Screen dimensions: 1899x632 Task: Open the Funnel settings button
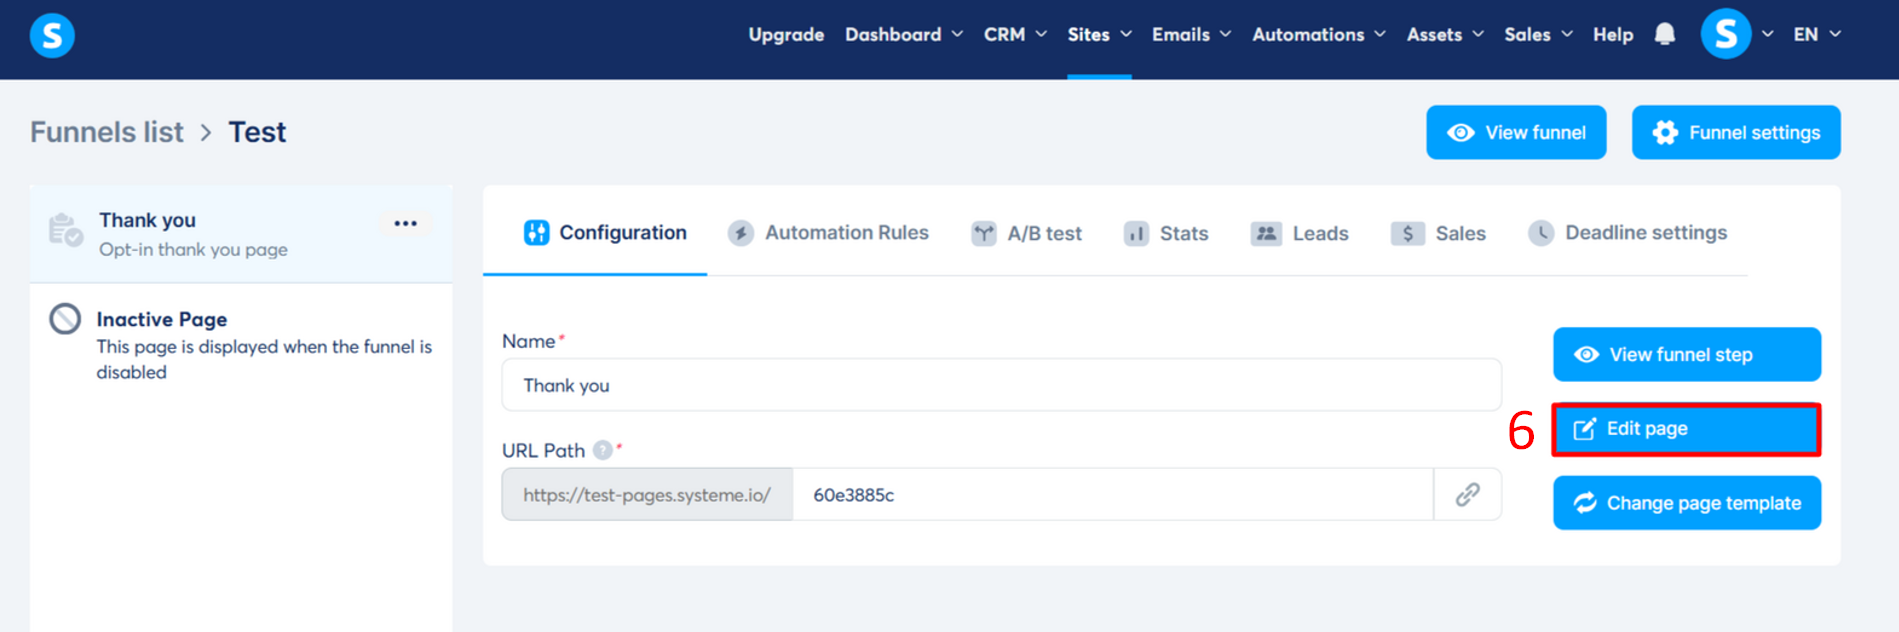1736,132
